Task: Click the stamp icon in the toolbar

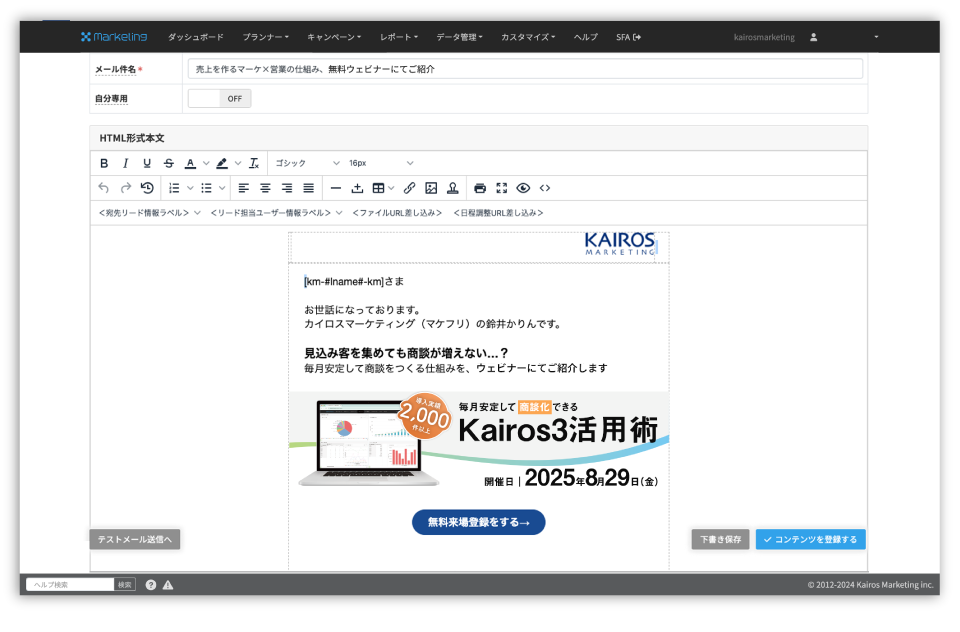Action: (453, 188)
